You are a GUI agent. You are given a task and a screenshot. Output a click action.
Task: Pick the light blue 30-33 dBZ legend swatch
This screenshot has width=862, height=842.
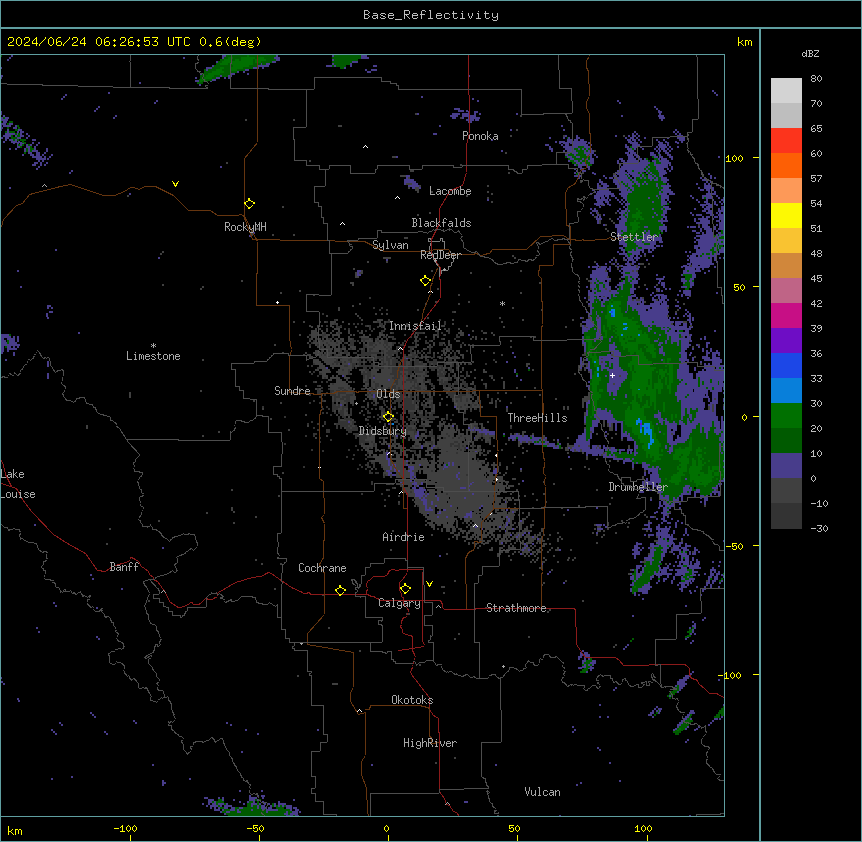(786, 391)
